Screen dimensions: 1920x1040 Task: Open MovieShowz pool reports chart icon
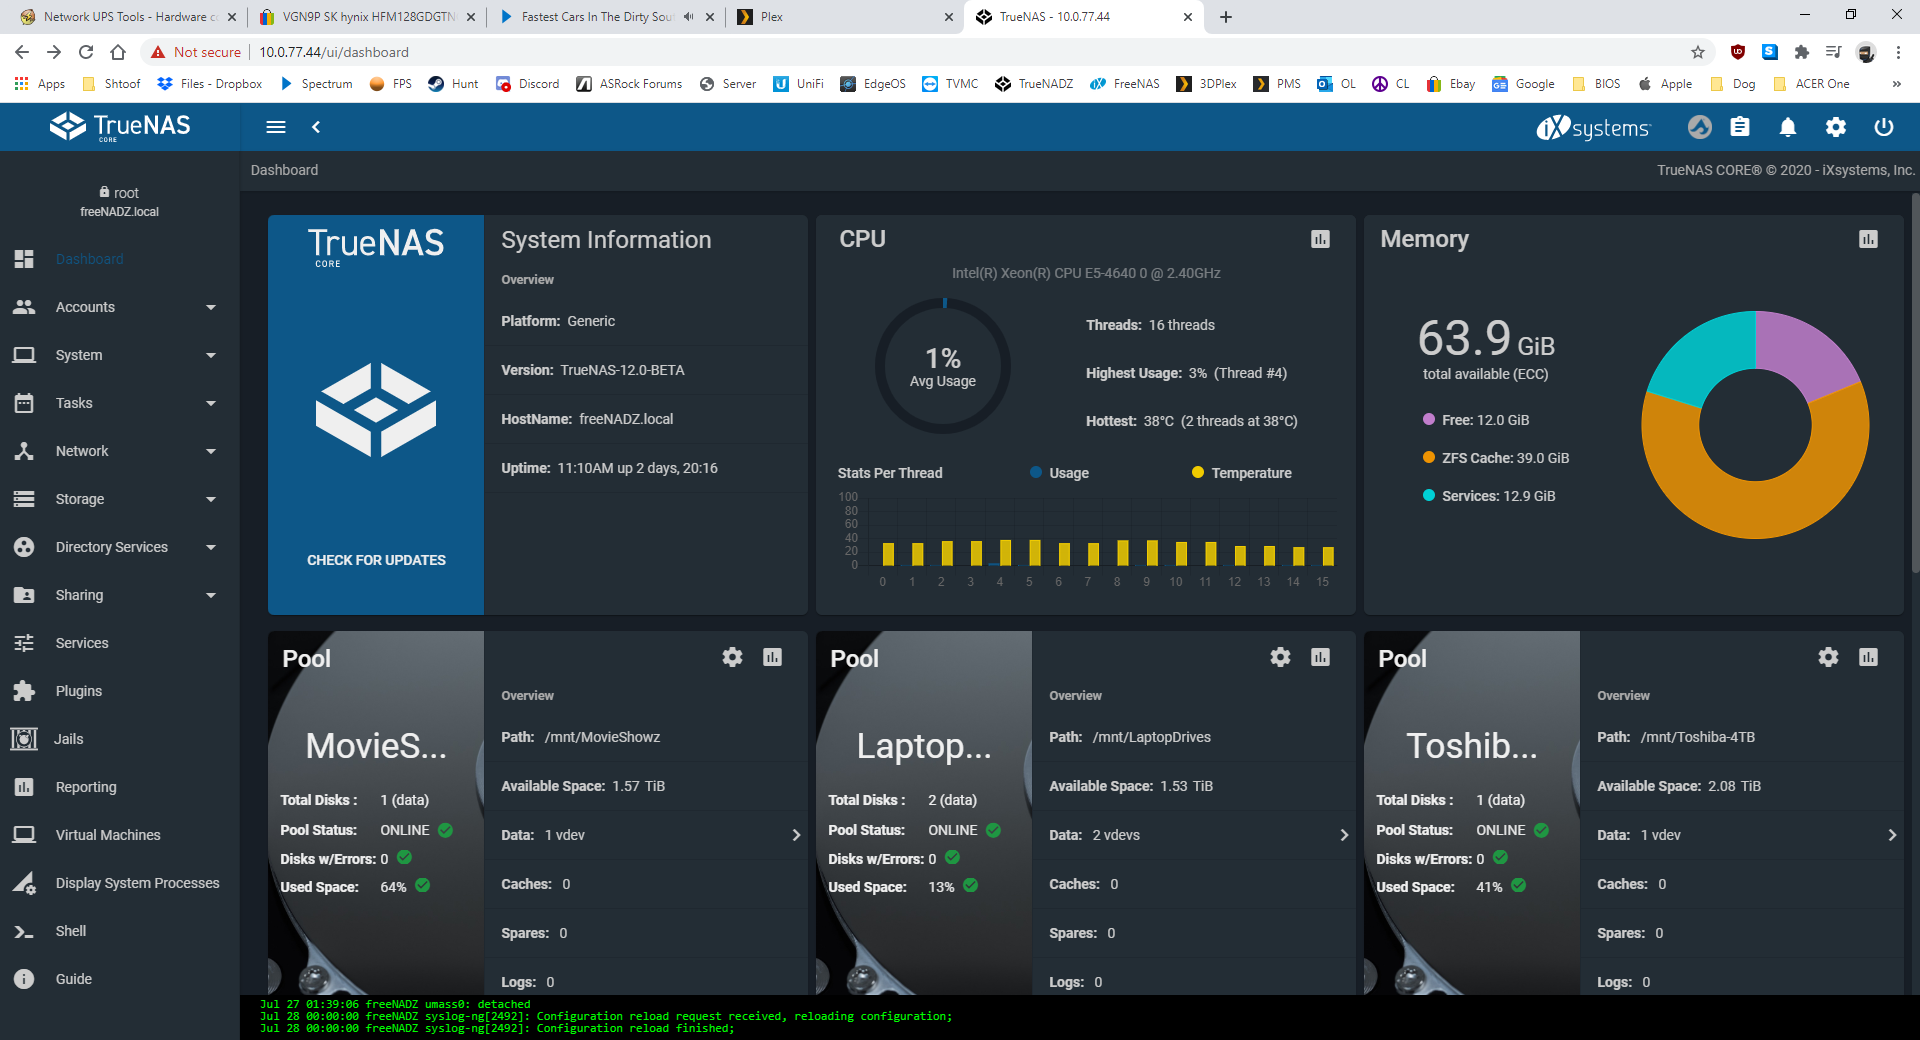pos(773,657)
